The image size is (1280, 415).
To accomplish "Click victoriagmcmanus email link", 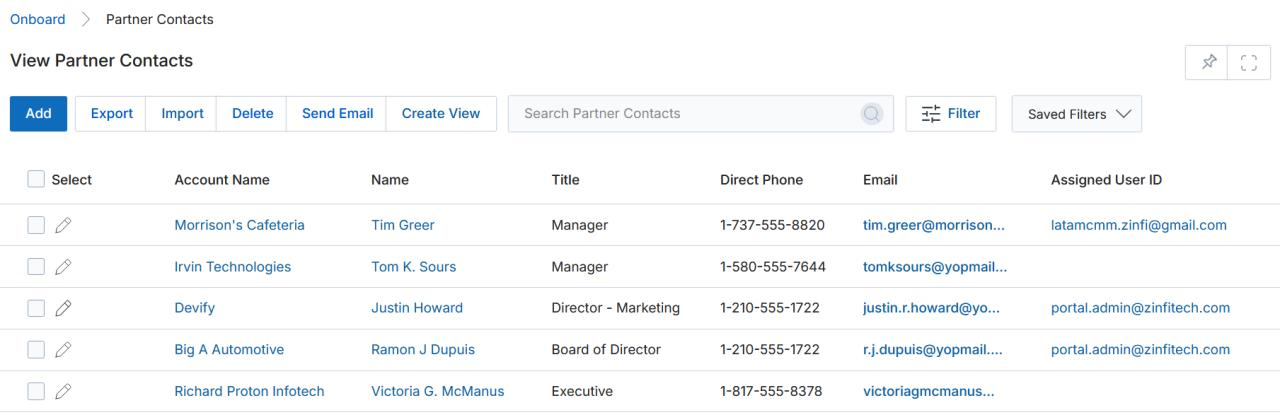I will pos(929,391).
